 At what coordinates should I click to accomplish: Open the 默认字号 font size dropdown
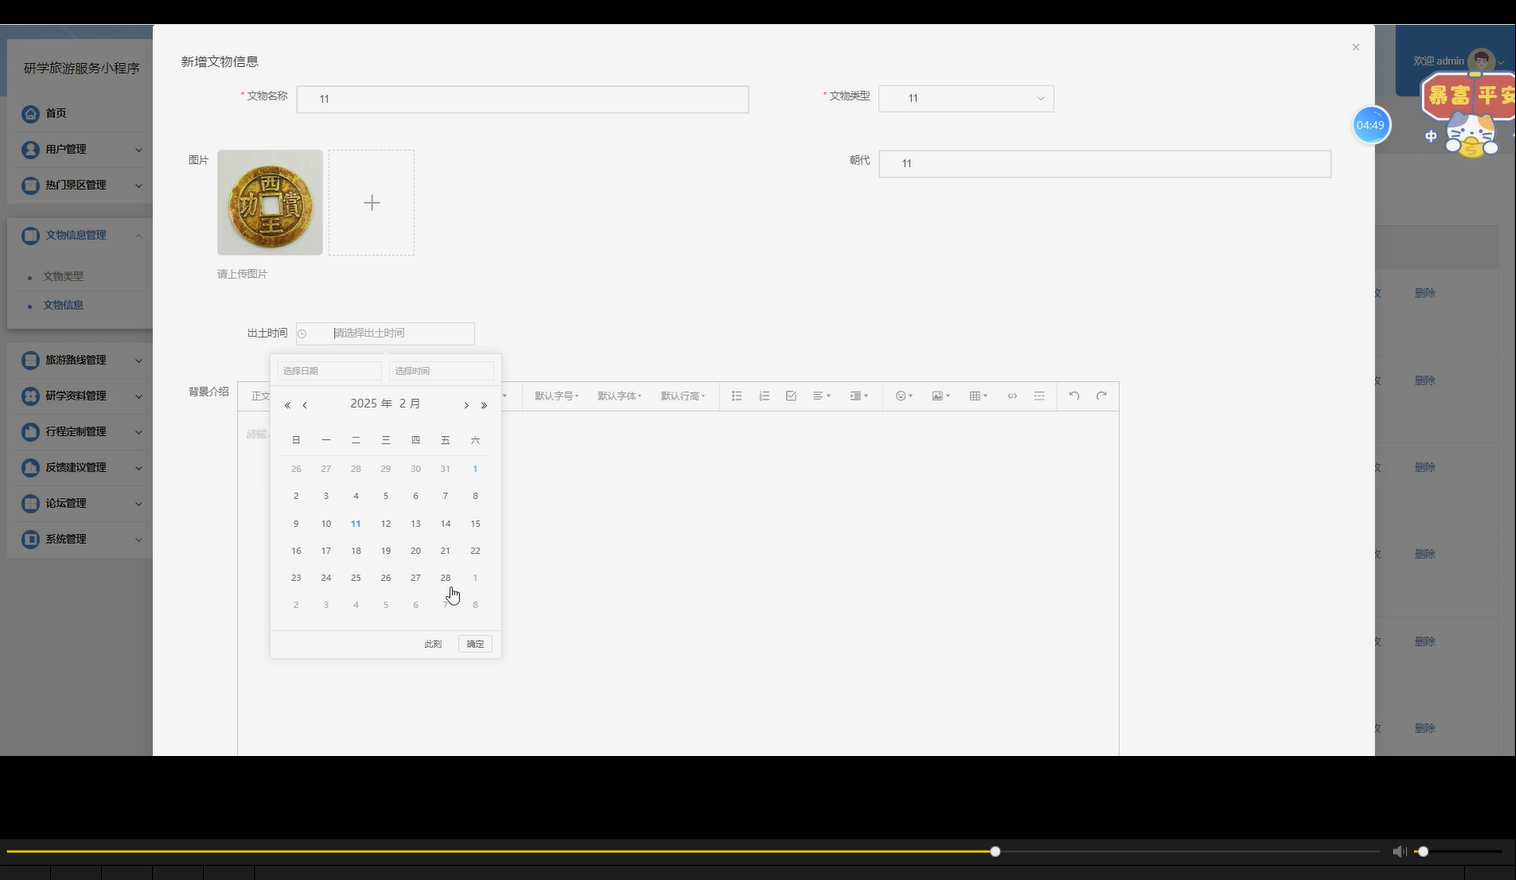[556, 396]
